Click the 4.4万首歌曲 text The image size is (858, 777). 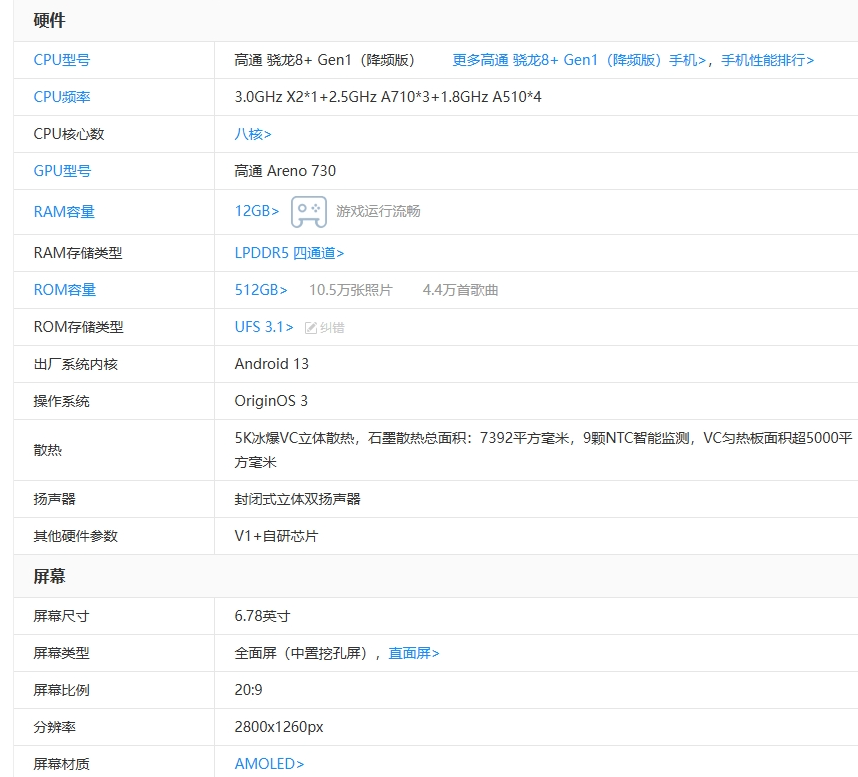460,290
